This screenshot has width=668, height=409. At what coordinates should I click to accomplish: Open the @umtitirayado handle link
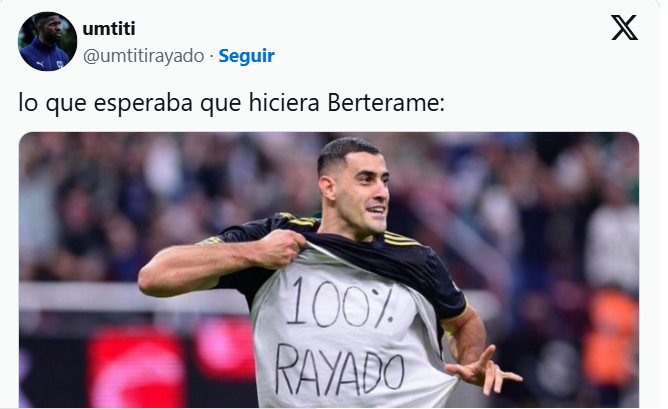tap(144, 56)
